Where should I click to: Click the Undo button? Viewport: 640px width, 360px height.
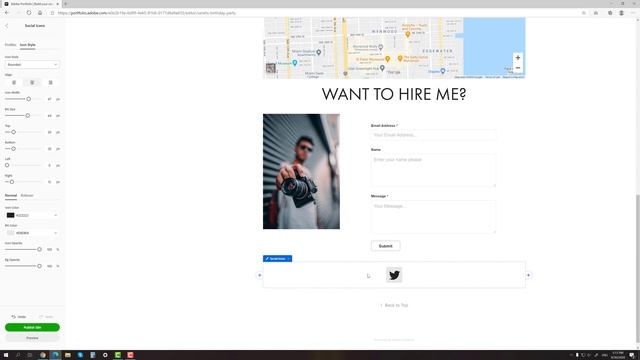click(19, 317)
